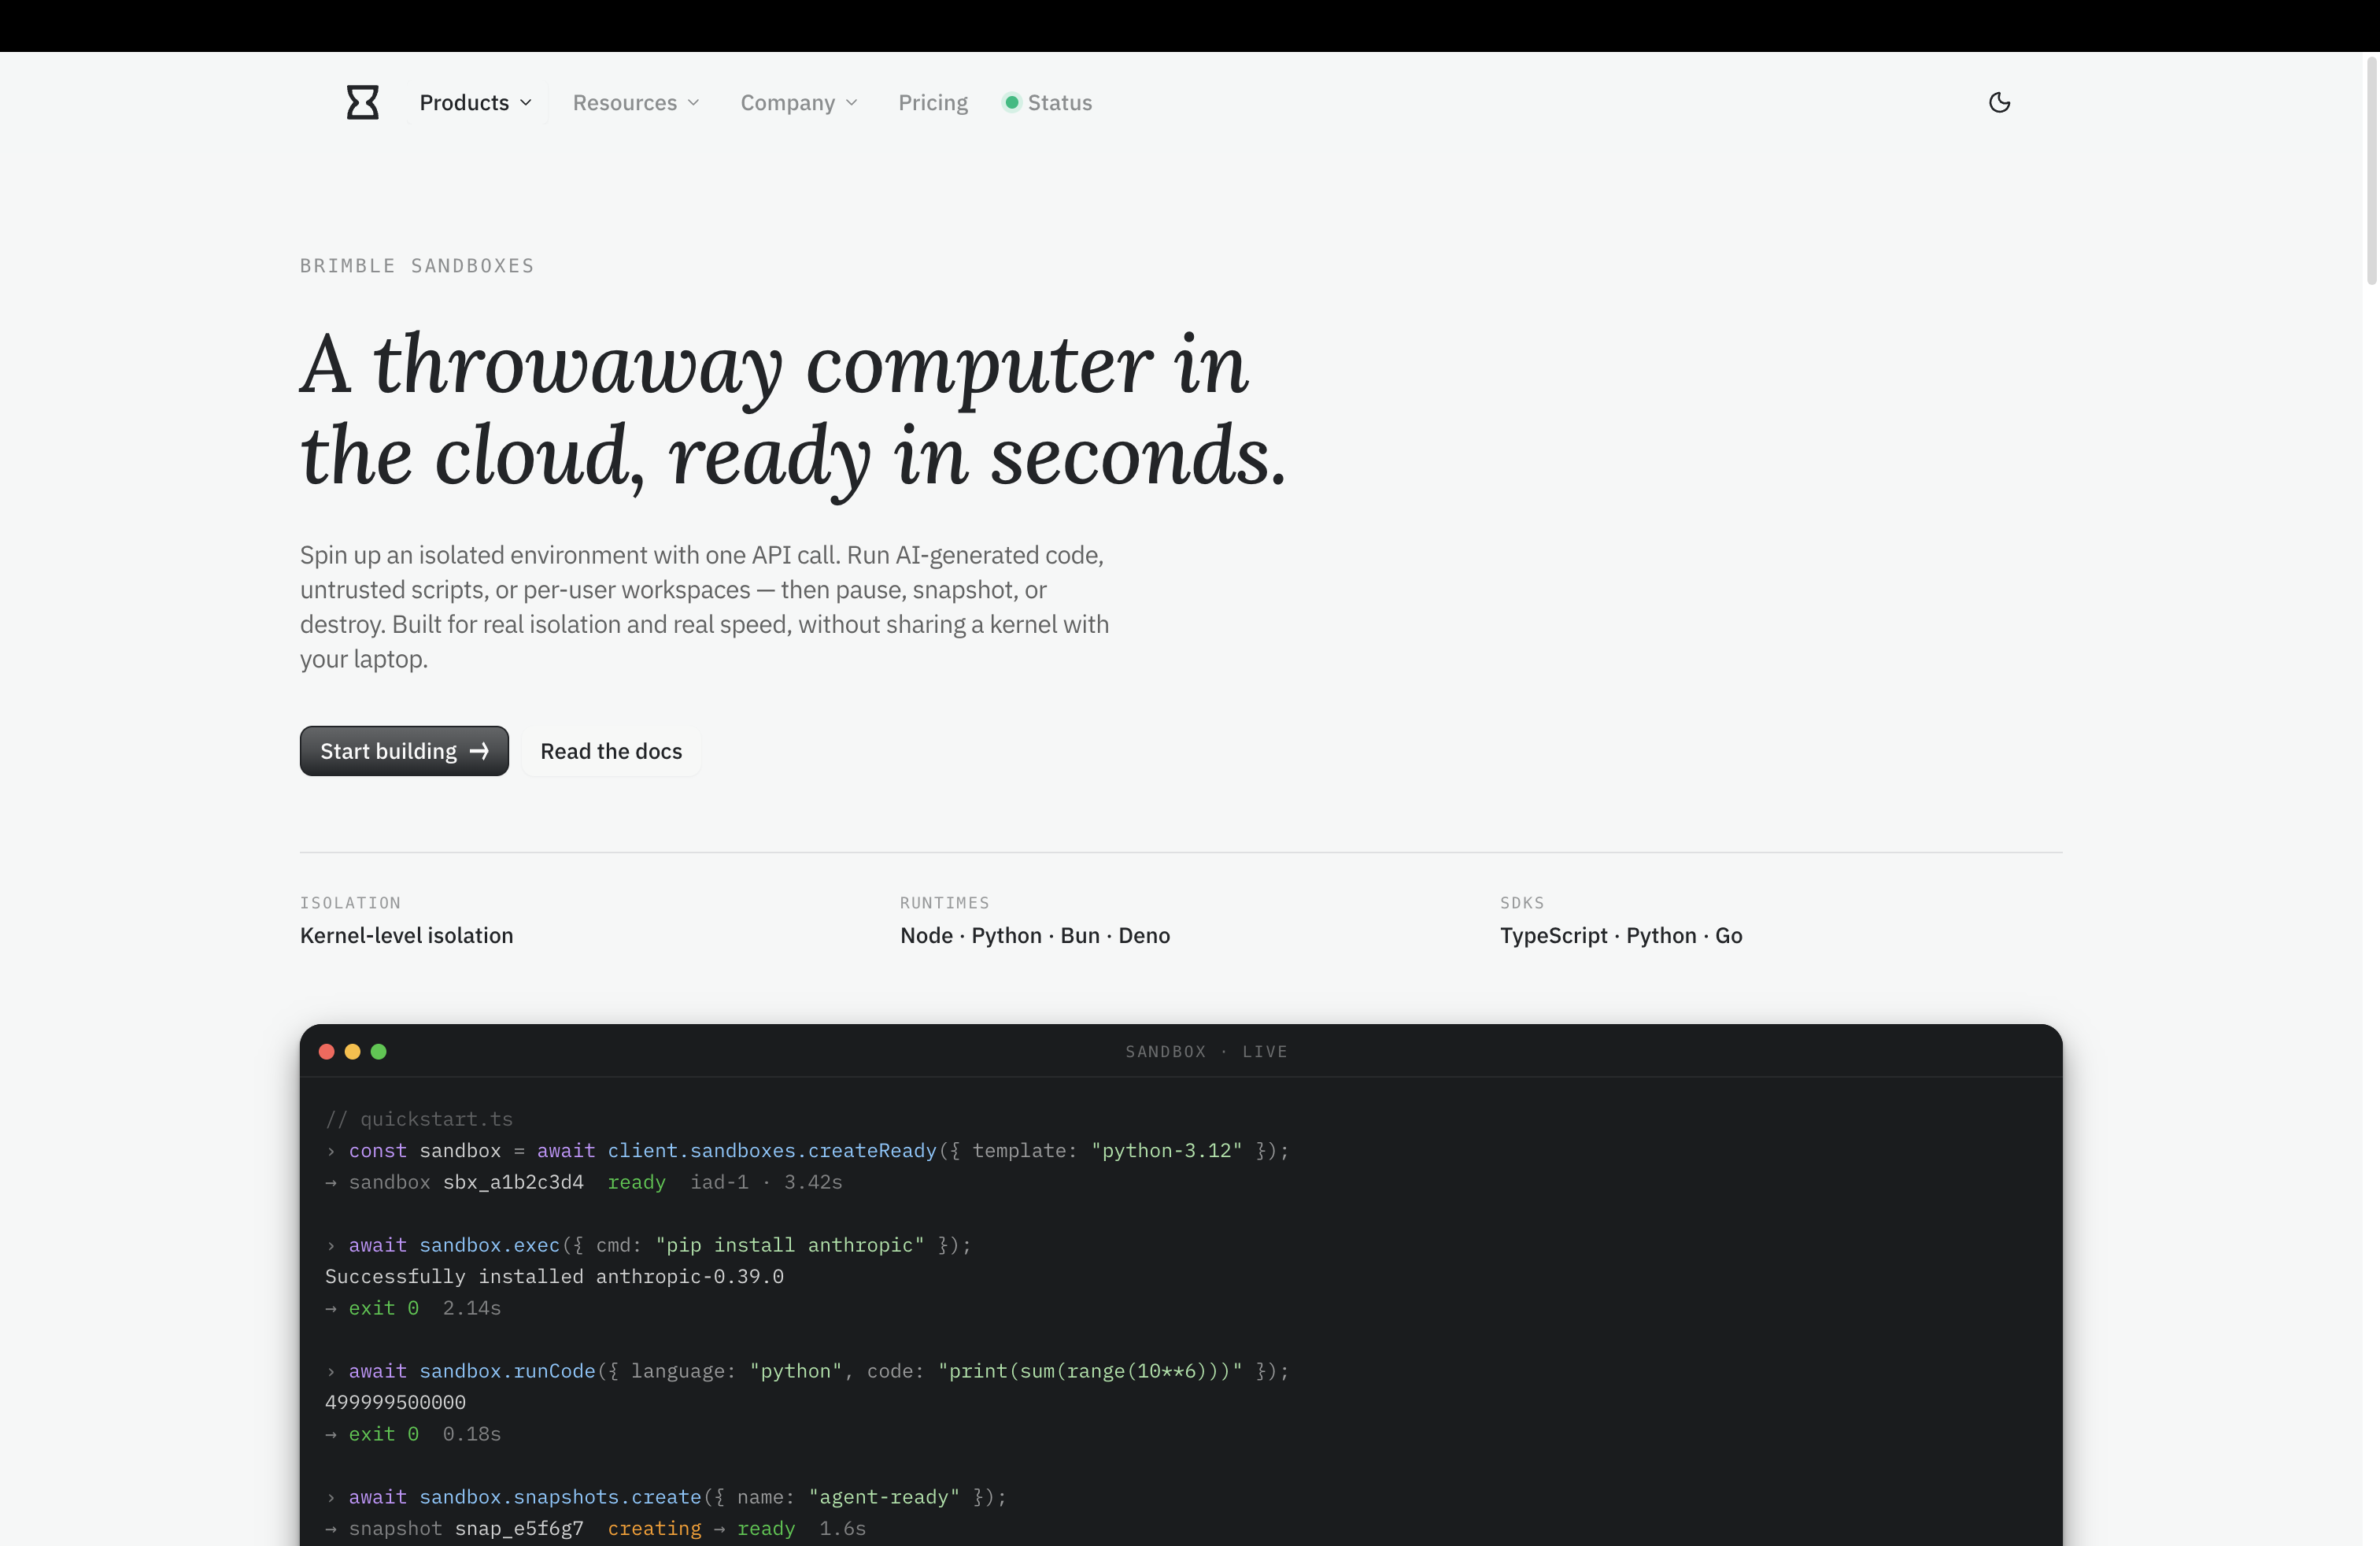Click the page vertical scrollbar
The height and width of the screenshot is (1546, 2380).
click(x=2371, y=172)
